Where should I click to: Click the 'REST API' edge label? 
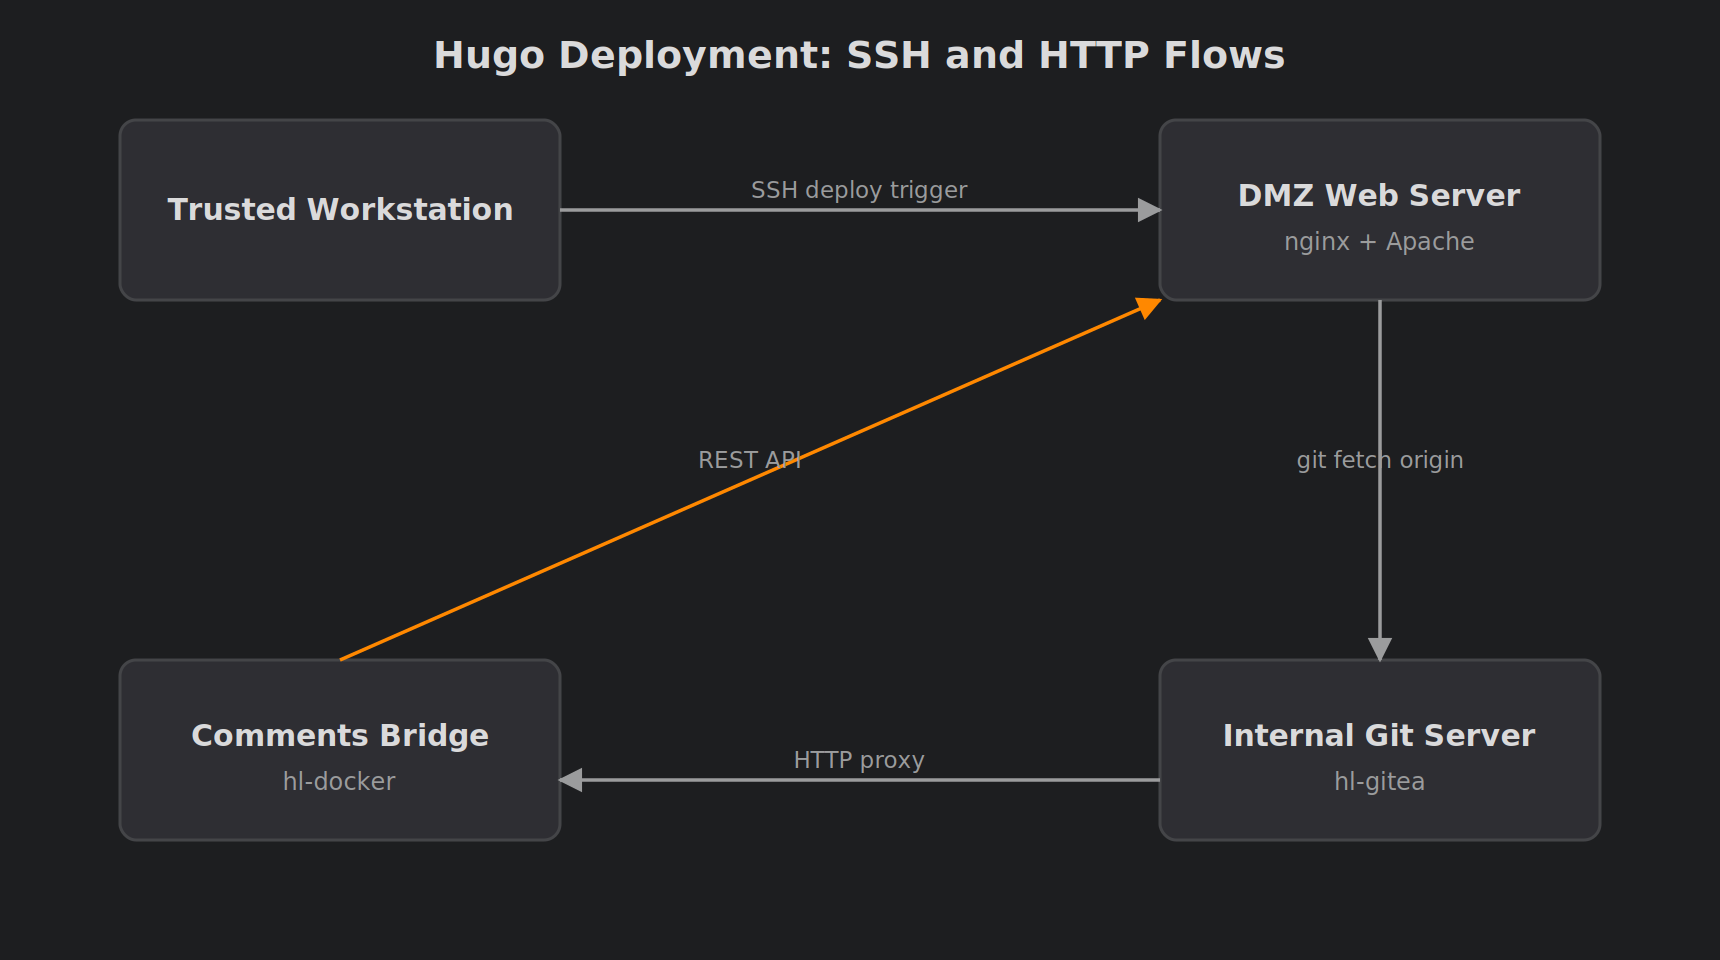tap(750, 460)
